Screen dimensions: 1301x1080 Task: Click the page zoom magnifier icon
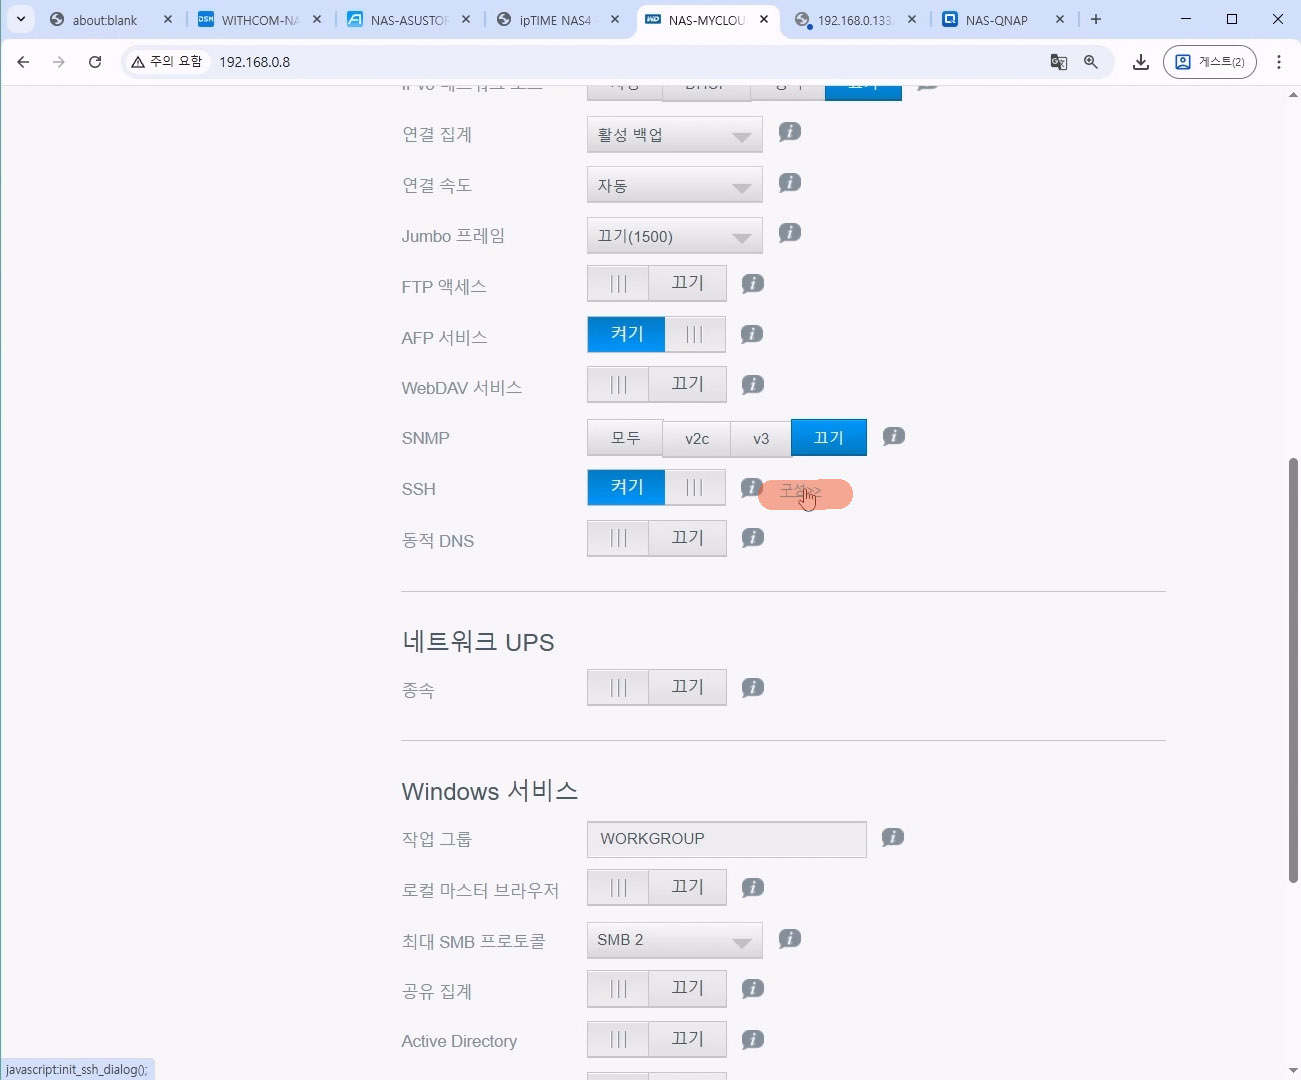click(1091, 62)
